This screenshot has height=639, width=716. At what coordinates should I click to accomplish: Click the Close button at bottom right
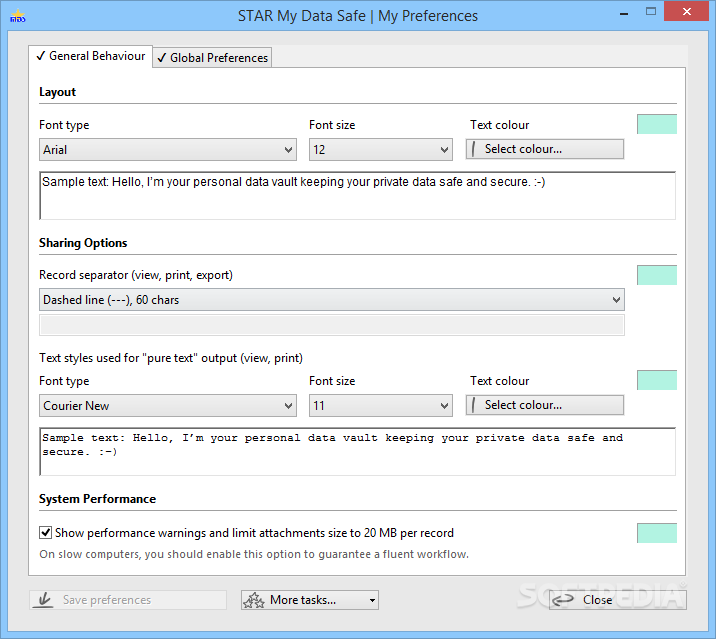(x=617, y=600)
